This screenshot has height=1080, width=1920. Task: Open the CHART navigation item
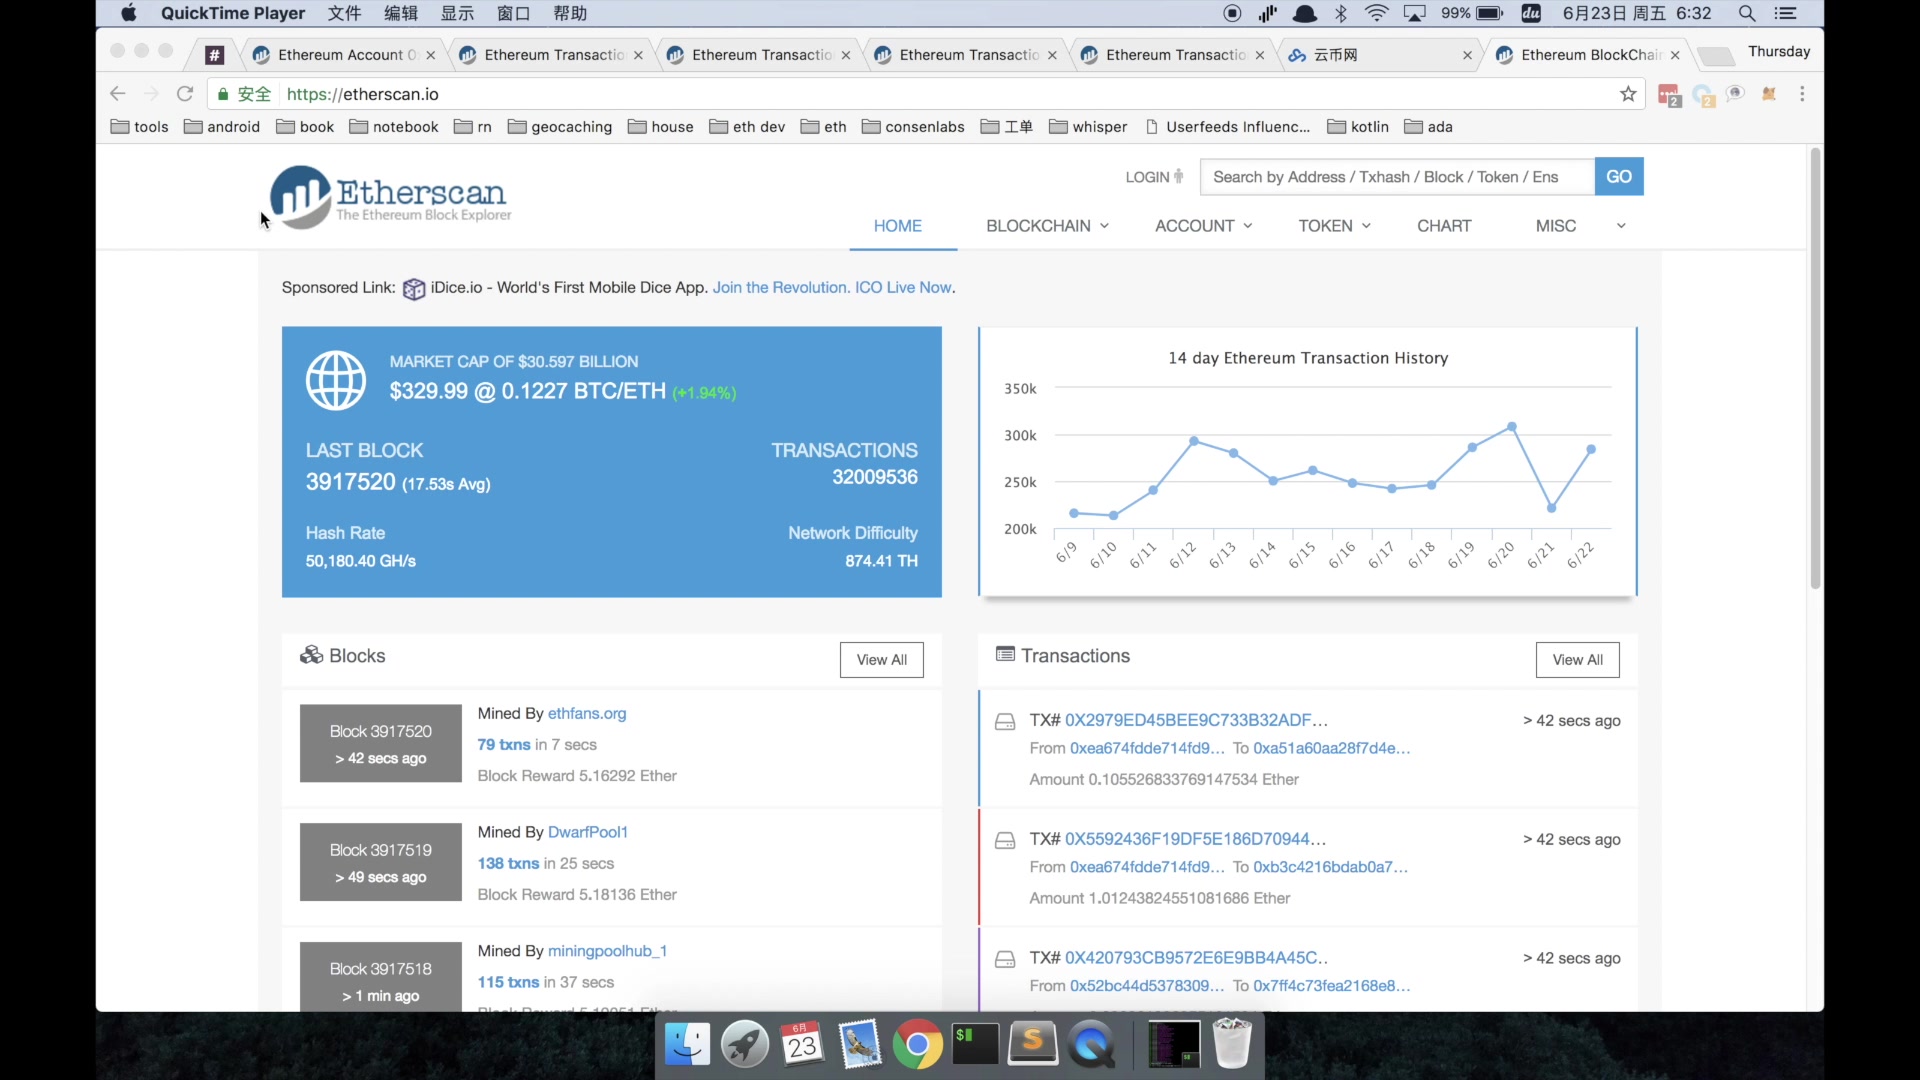click(1444, 226)
